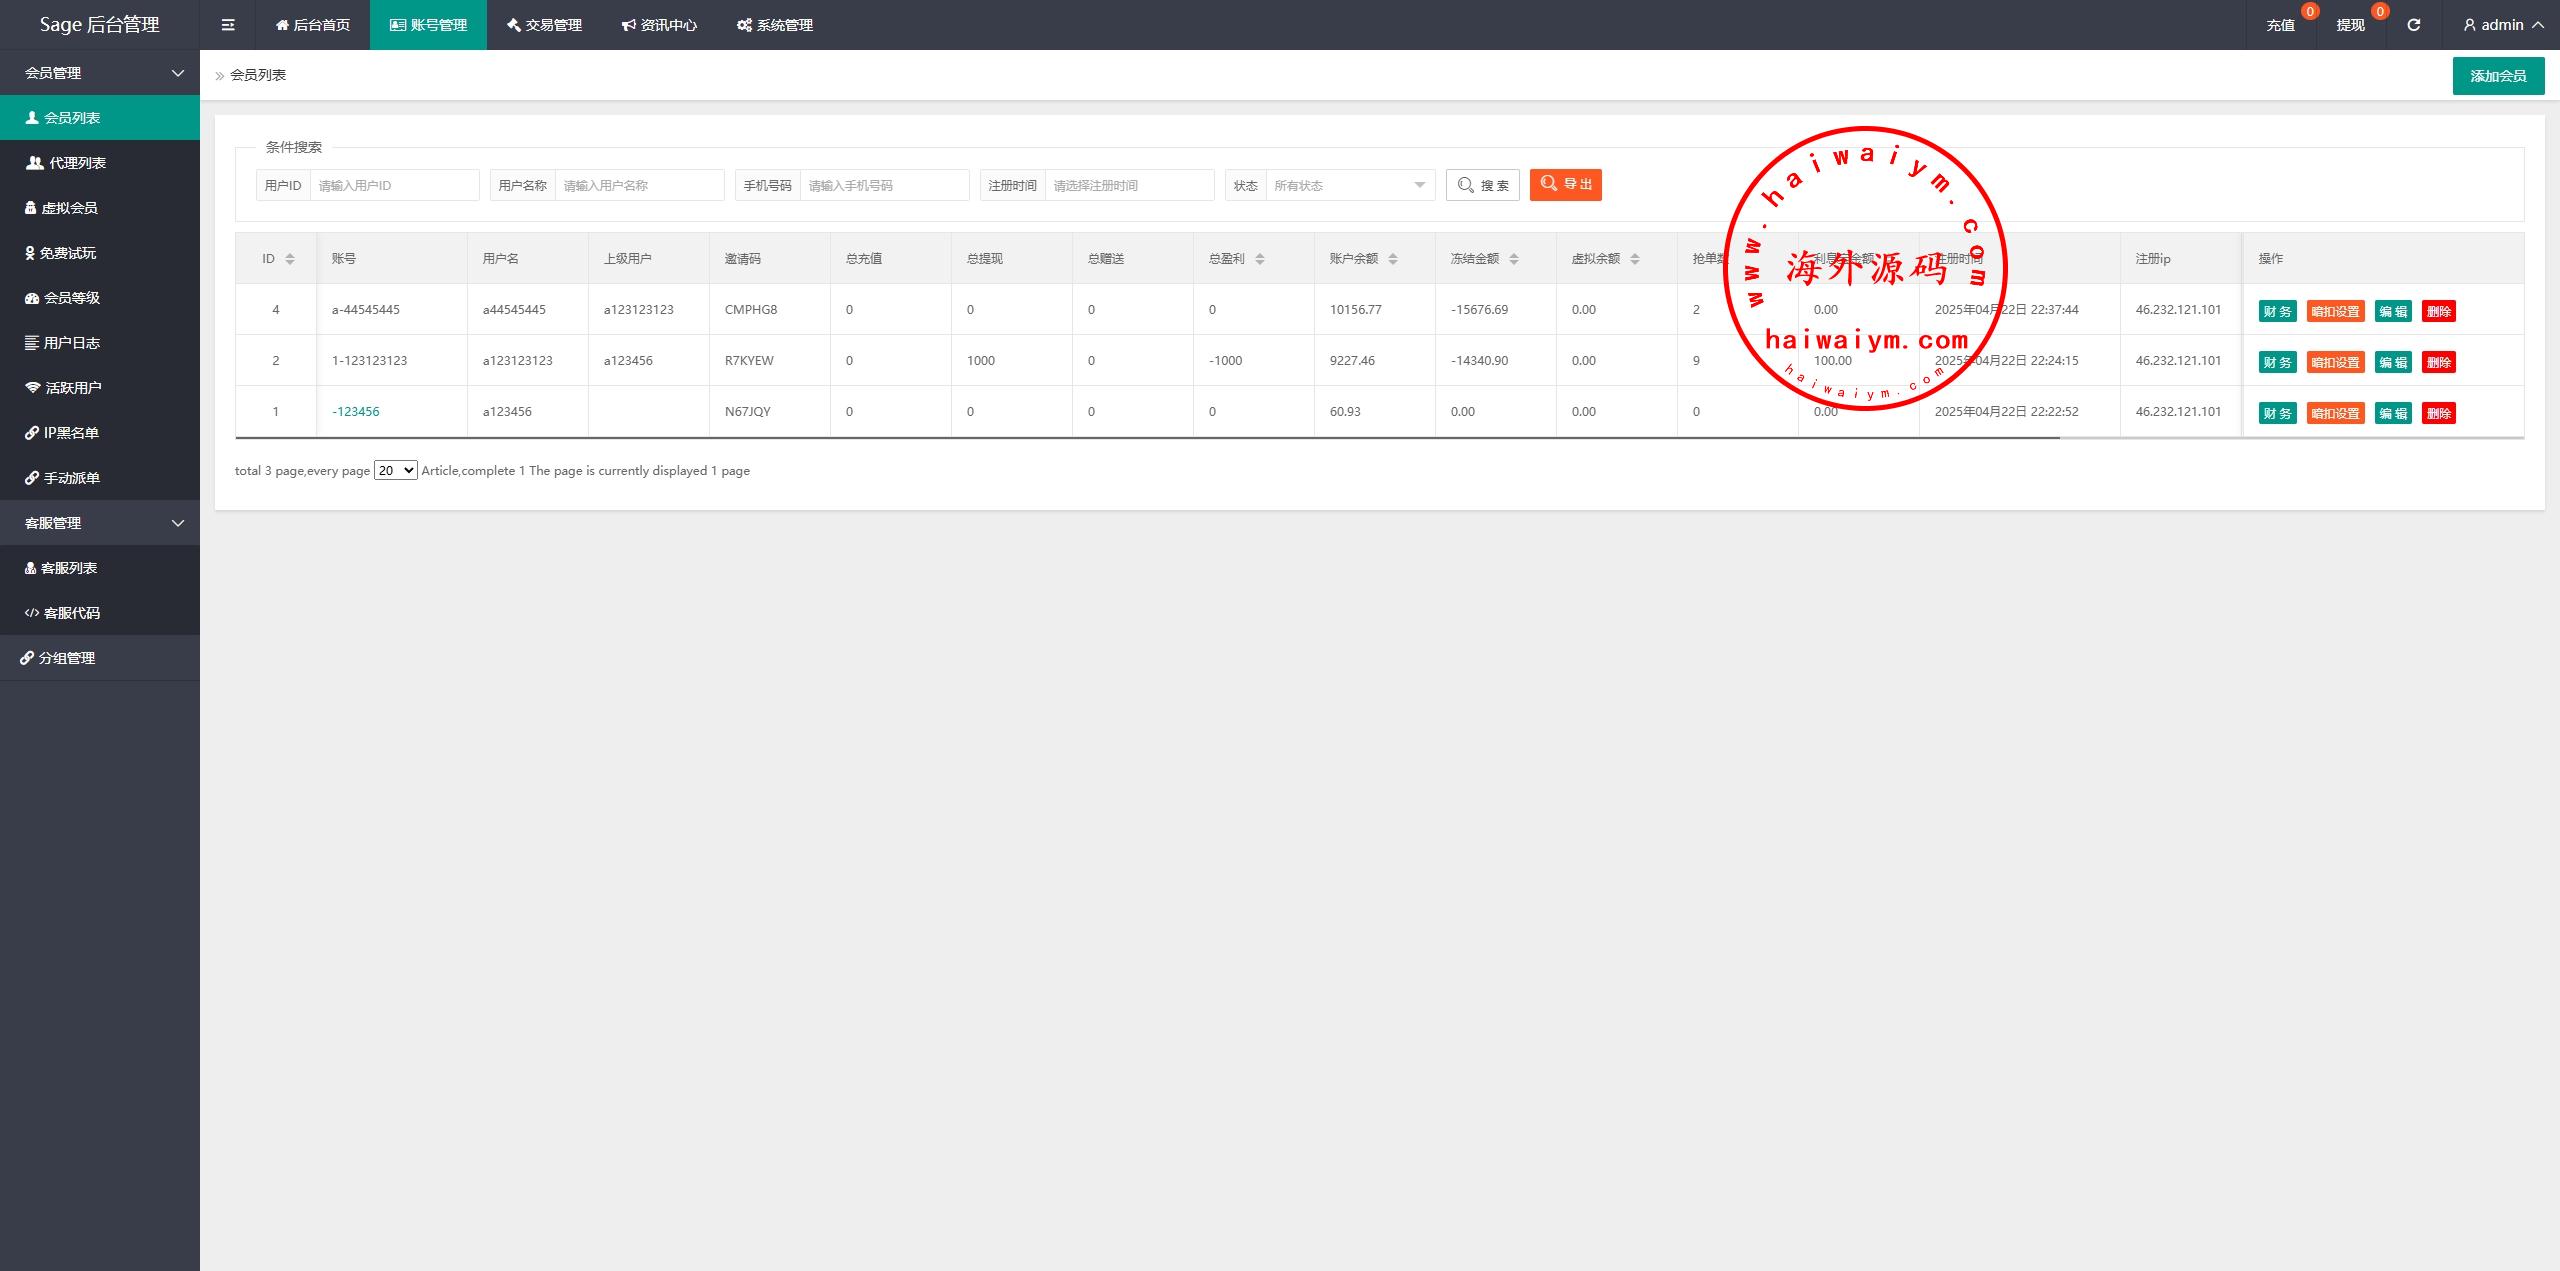The height and width of the screenshot is (1271, 2560).
Task: Sort table by ID column arrows
Action: 290,259
